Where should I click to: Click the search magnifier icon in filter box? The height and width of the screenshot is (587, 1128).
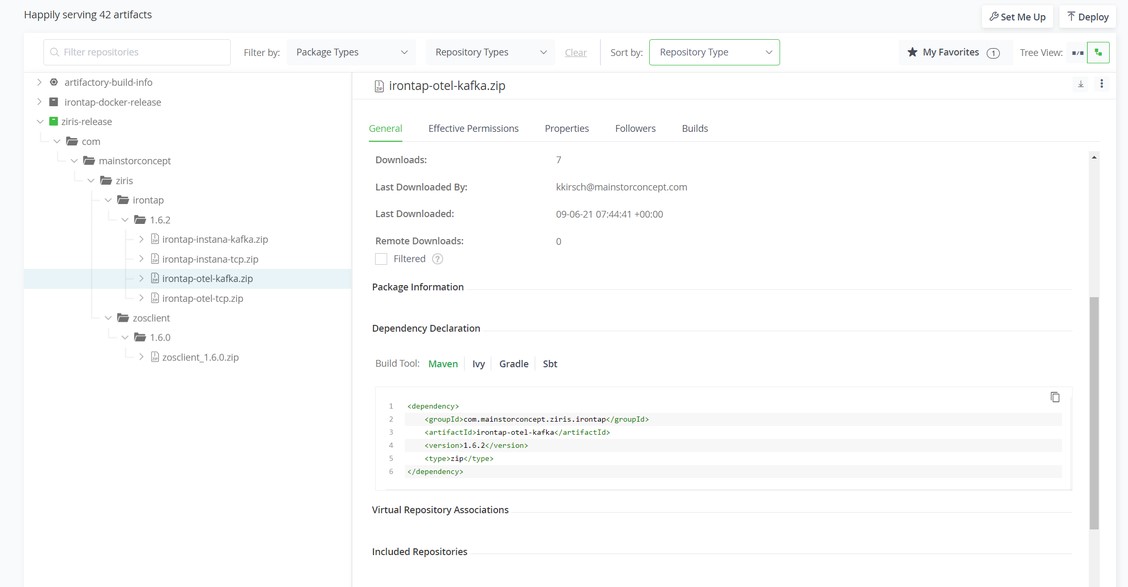55,53
